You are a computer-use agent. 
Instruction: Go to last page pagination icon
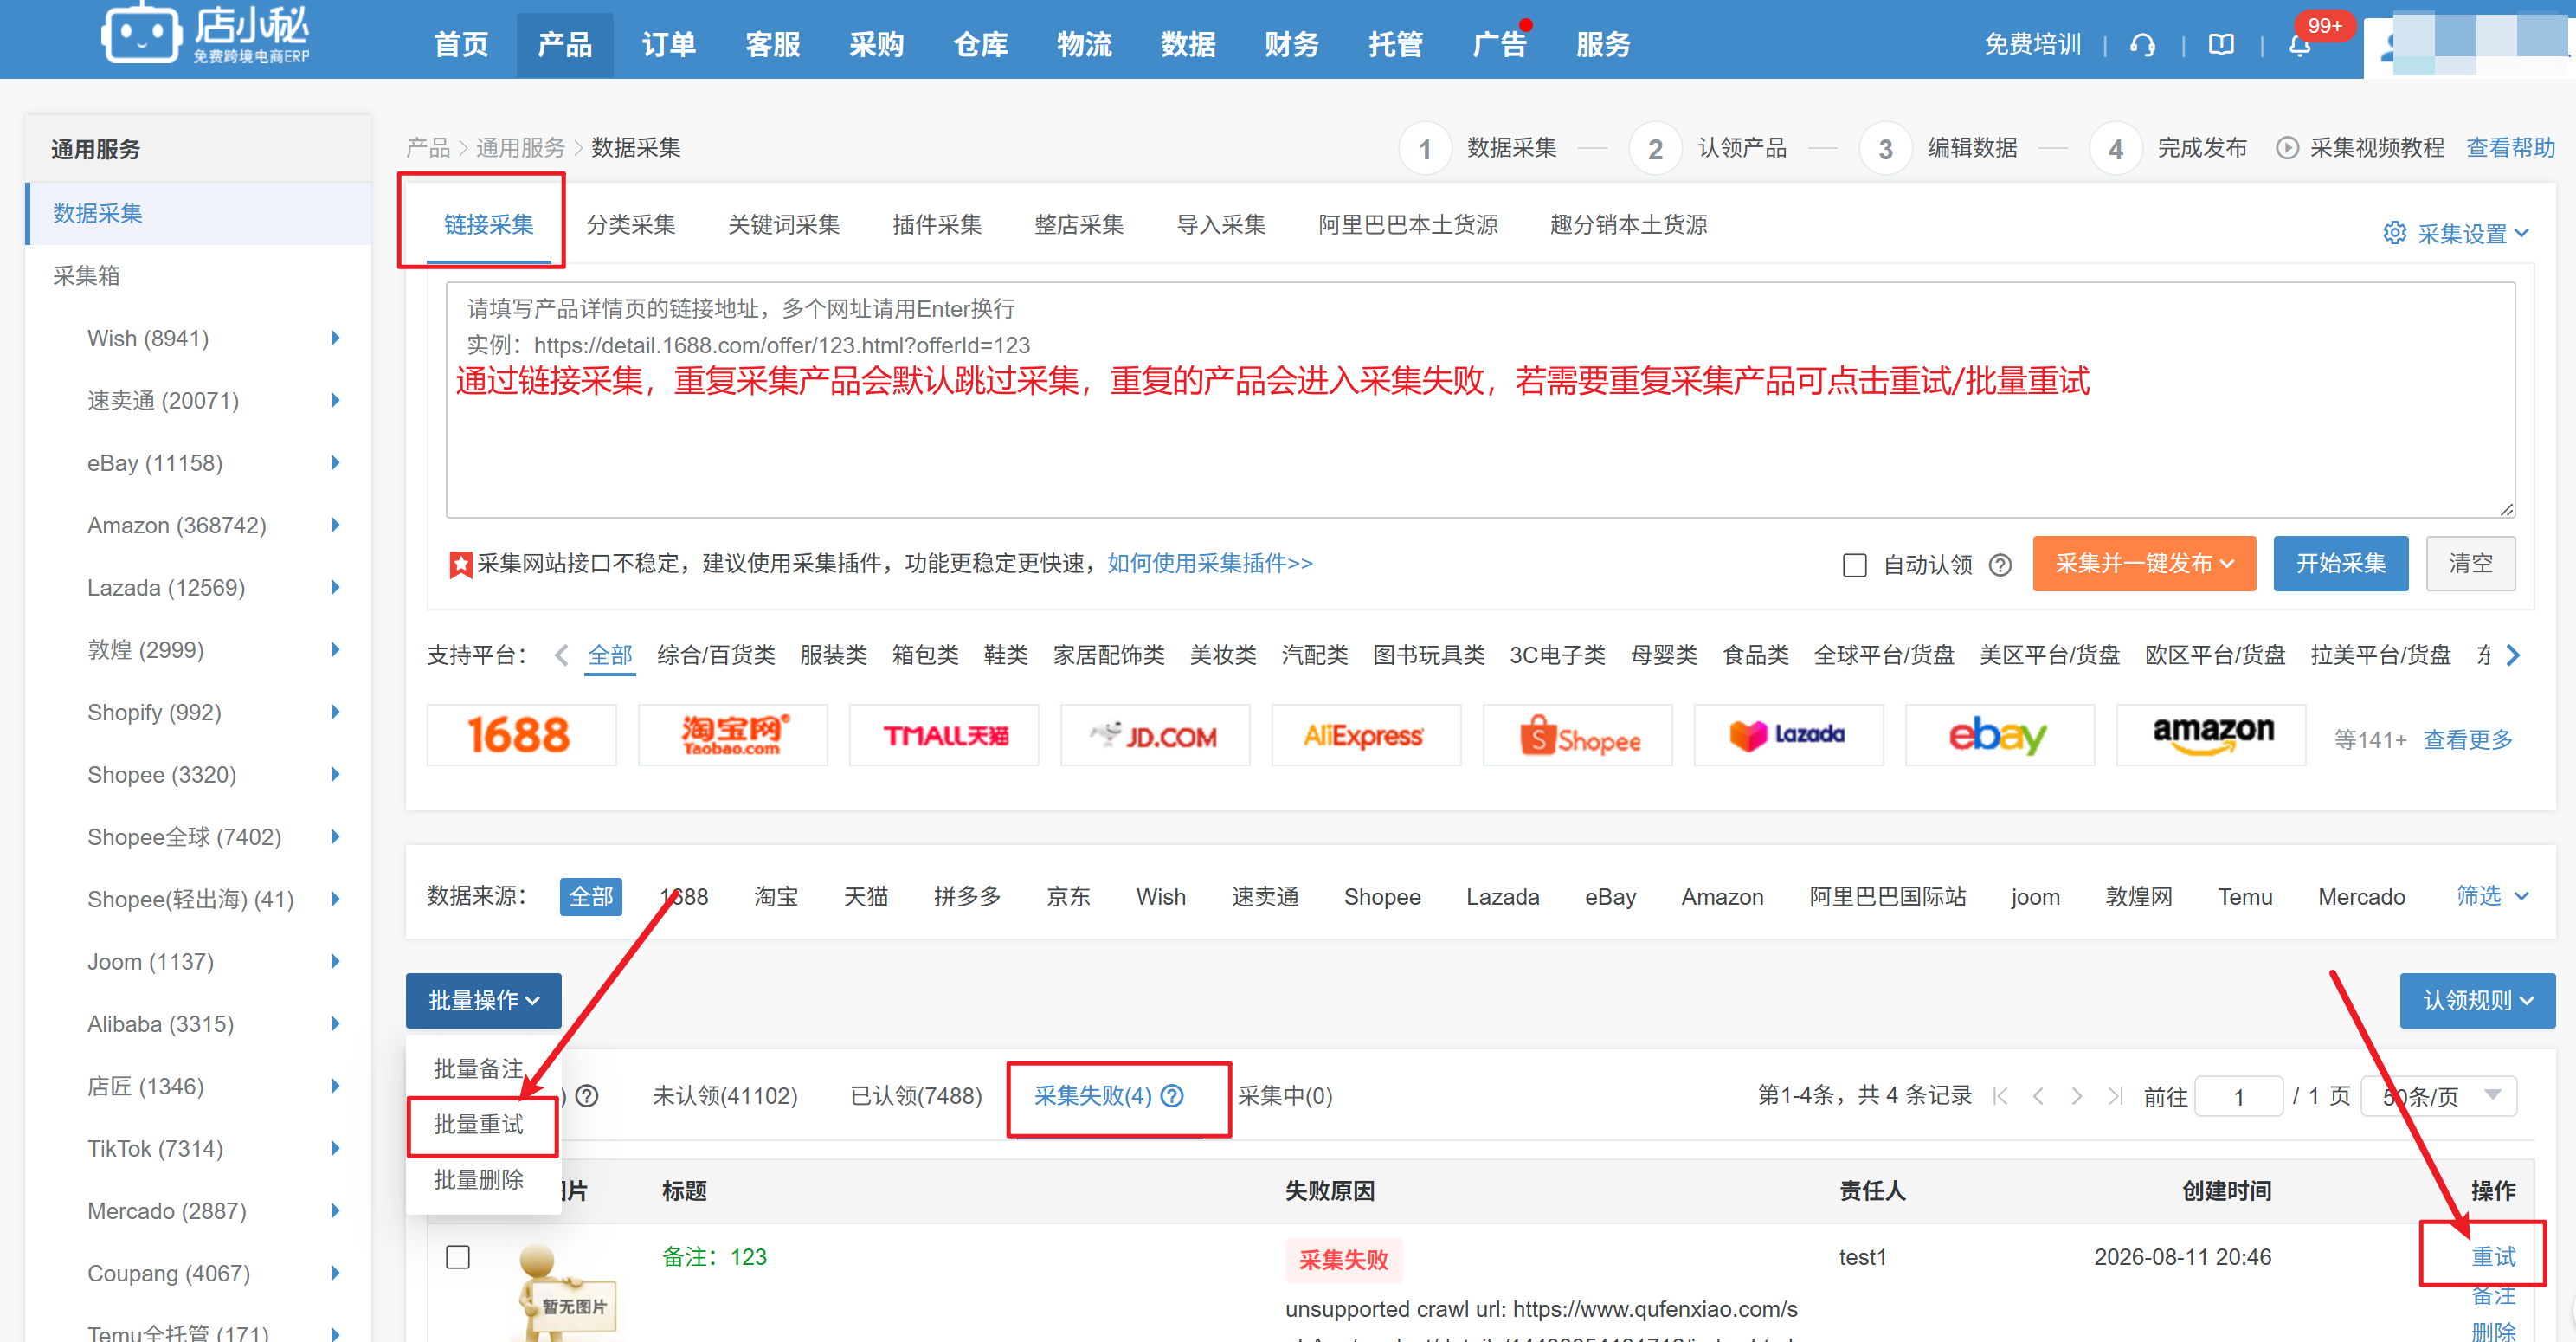(x=2114, y=1096)
